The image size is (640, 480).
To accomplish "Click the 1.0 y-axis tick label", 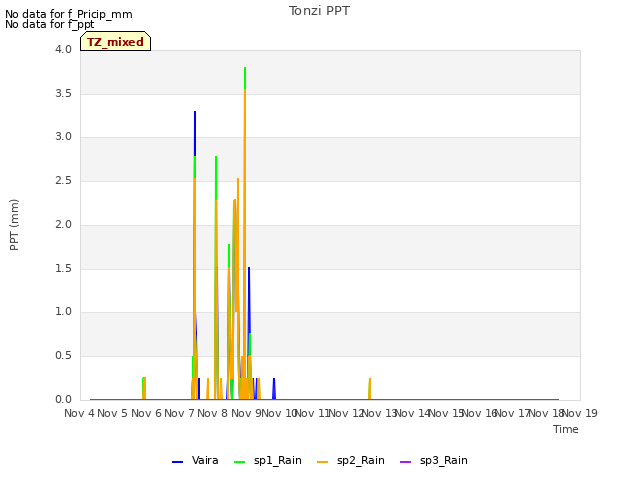I will coord(63,312).
